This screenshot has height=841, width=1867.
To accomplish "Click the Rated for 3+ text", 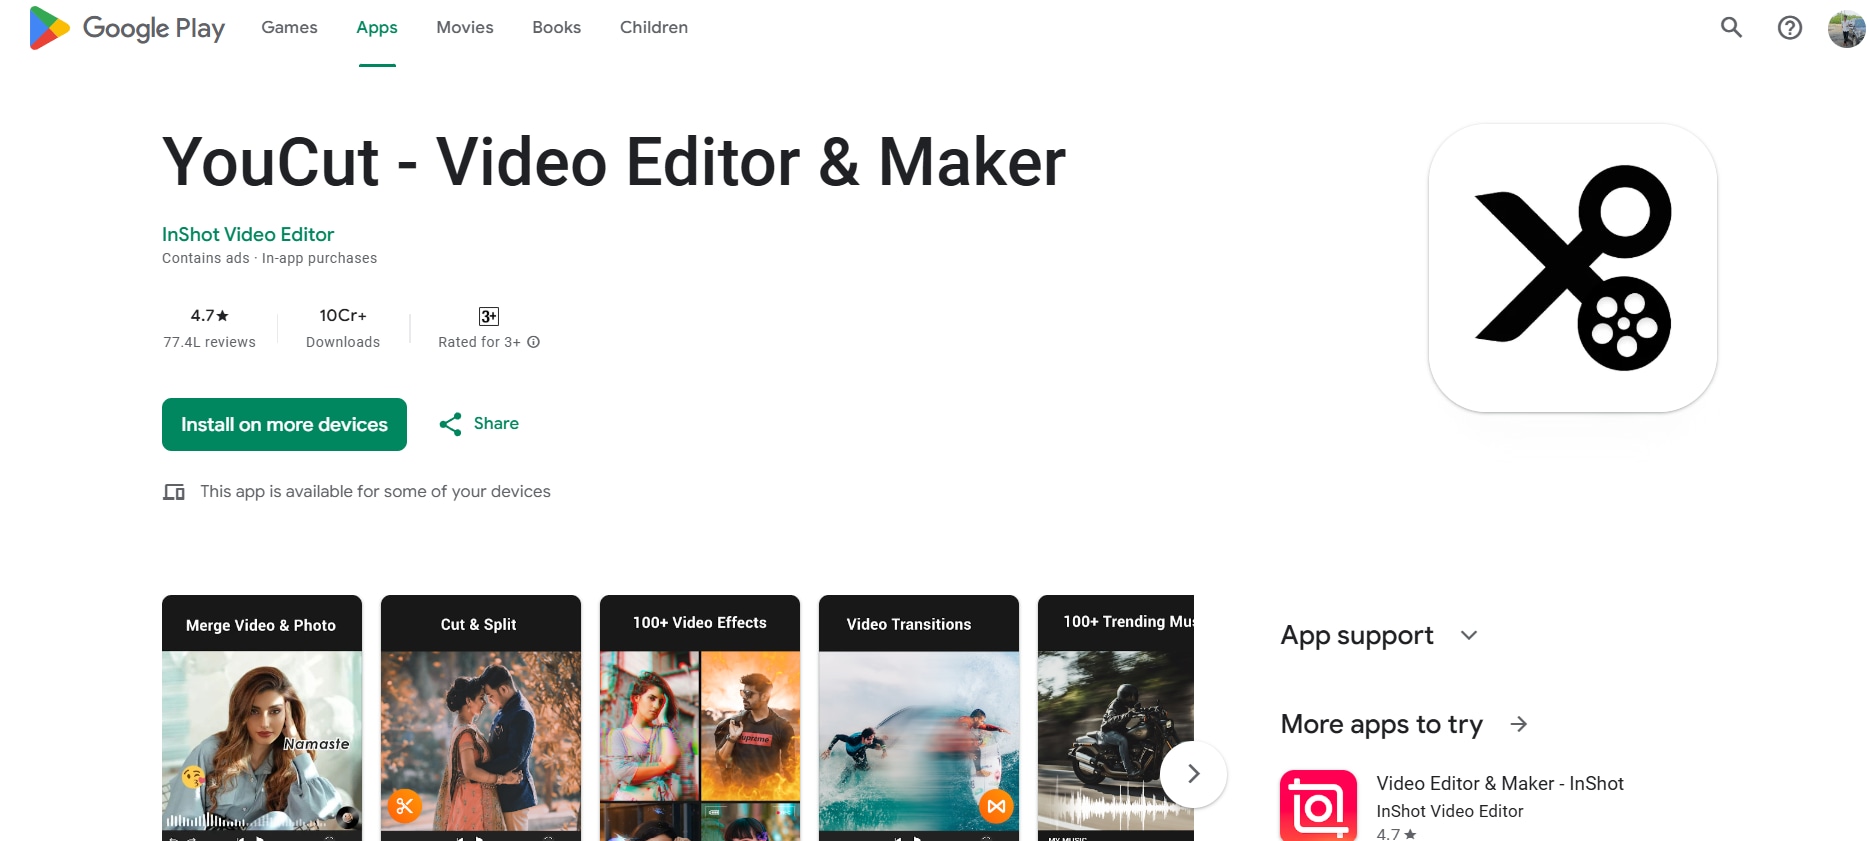I will point(479,342).
